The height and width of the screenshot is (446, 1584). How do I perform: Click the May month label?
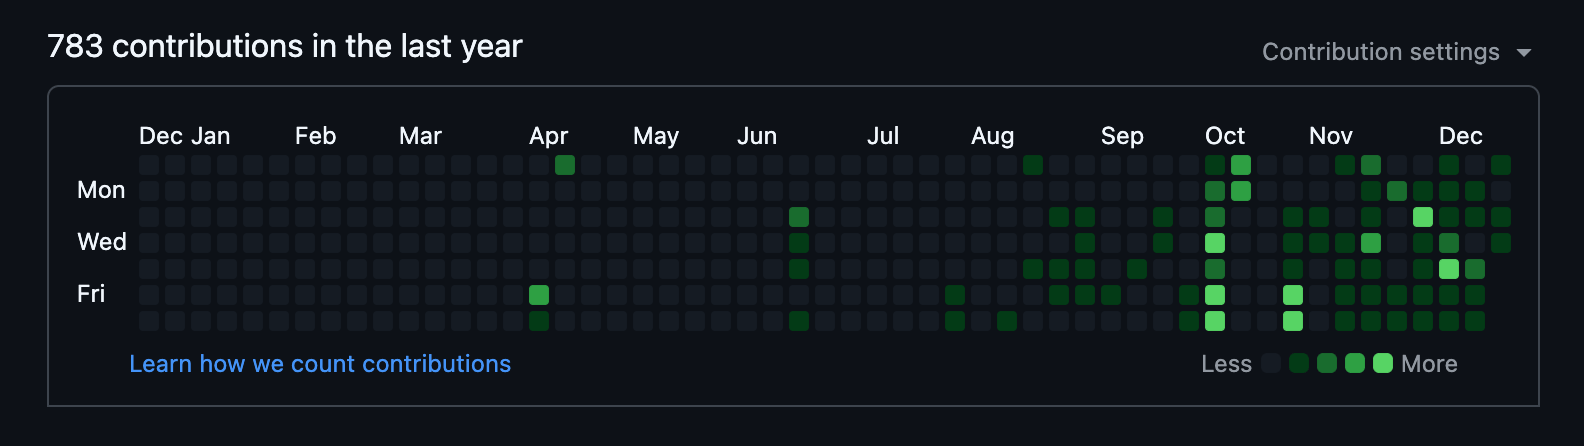(656, 136)
